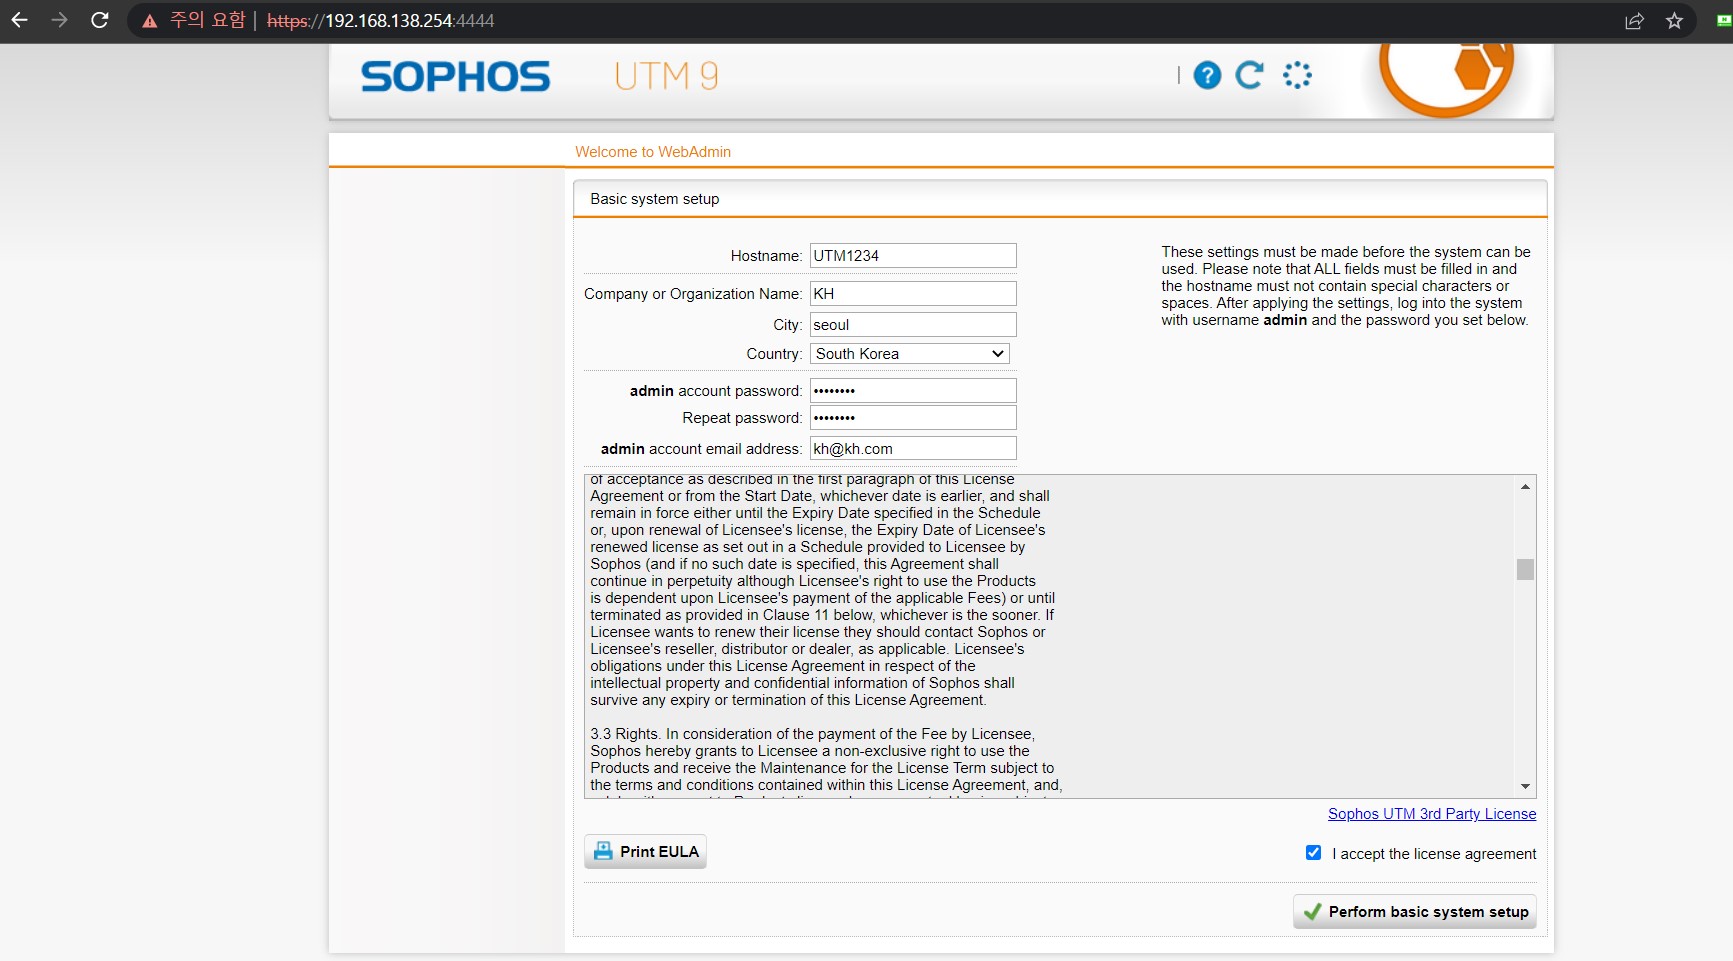Click Perform basic system setup button
Screen dimensions: 1733x961
(x=1415, y=912)
